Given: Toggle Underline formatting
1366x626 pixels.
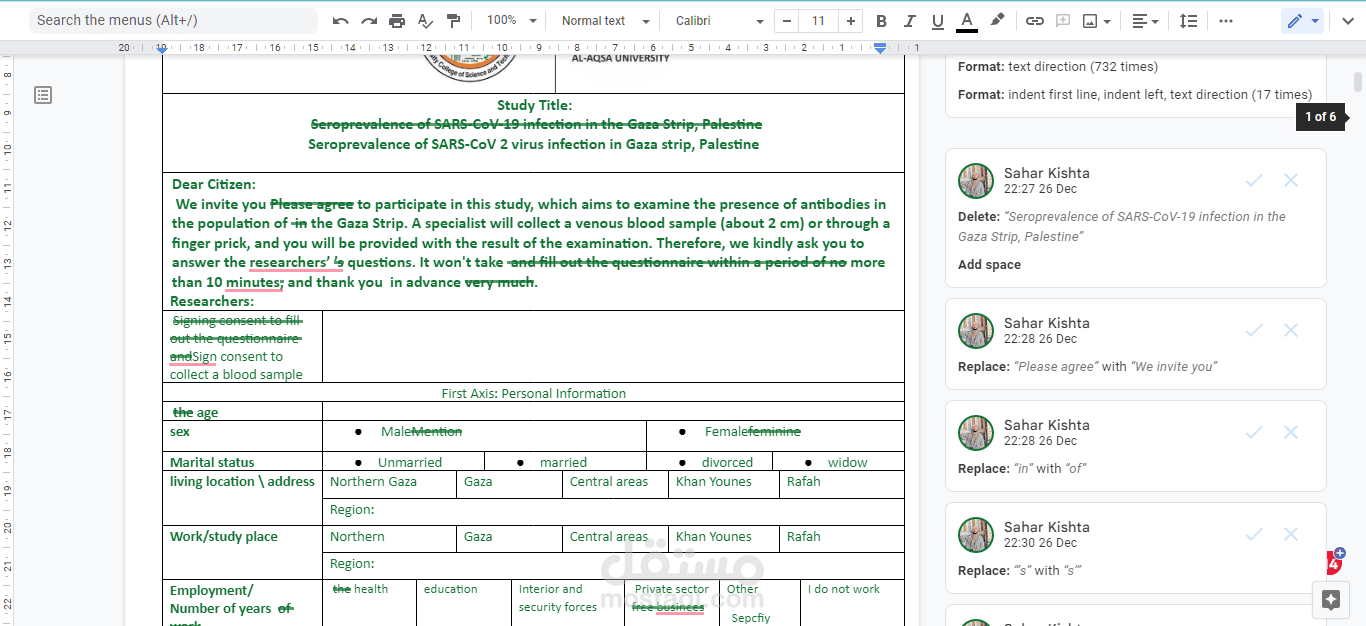Looking at the screenshot, I should (x=937, y=21).
